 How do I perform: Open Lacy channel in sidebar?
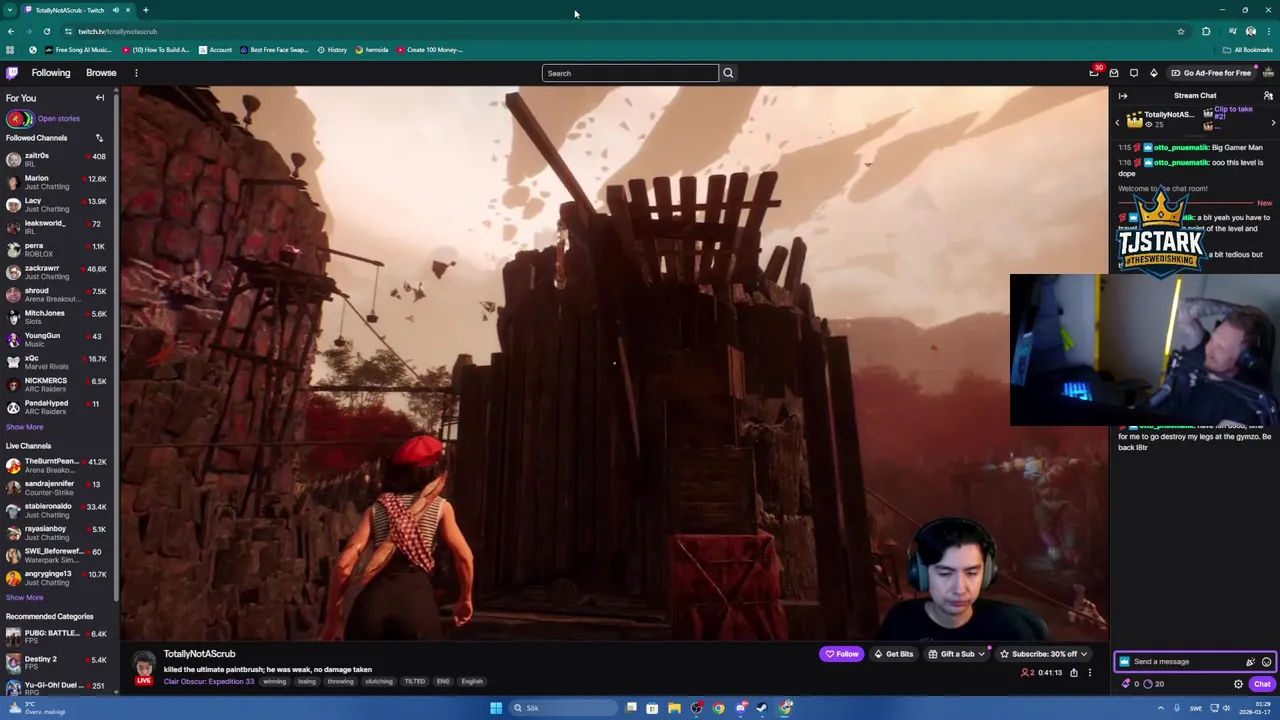pyautogui.click(x=57, y=205)
